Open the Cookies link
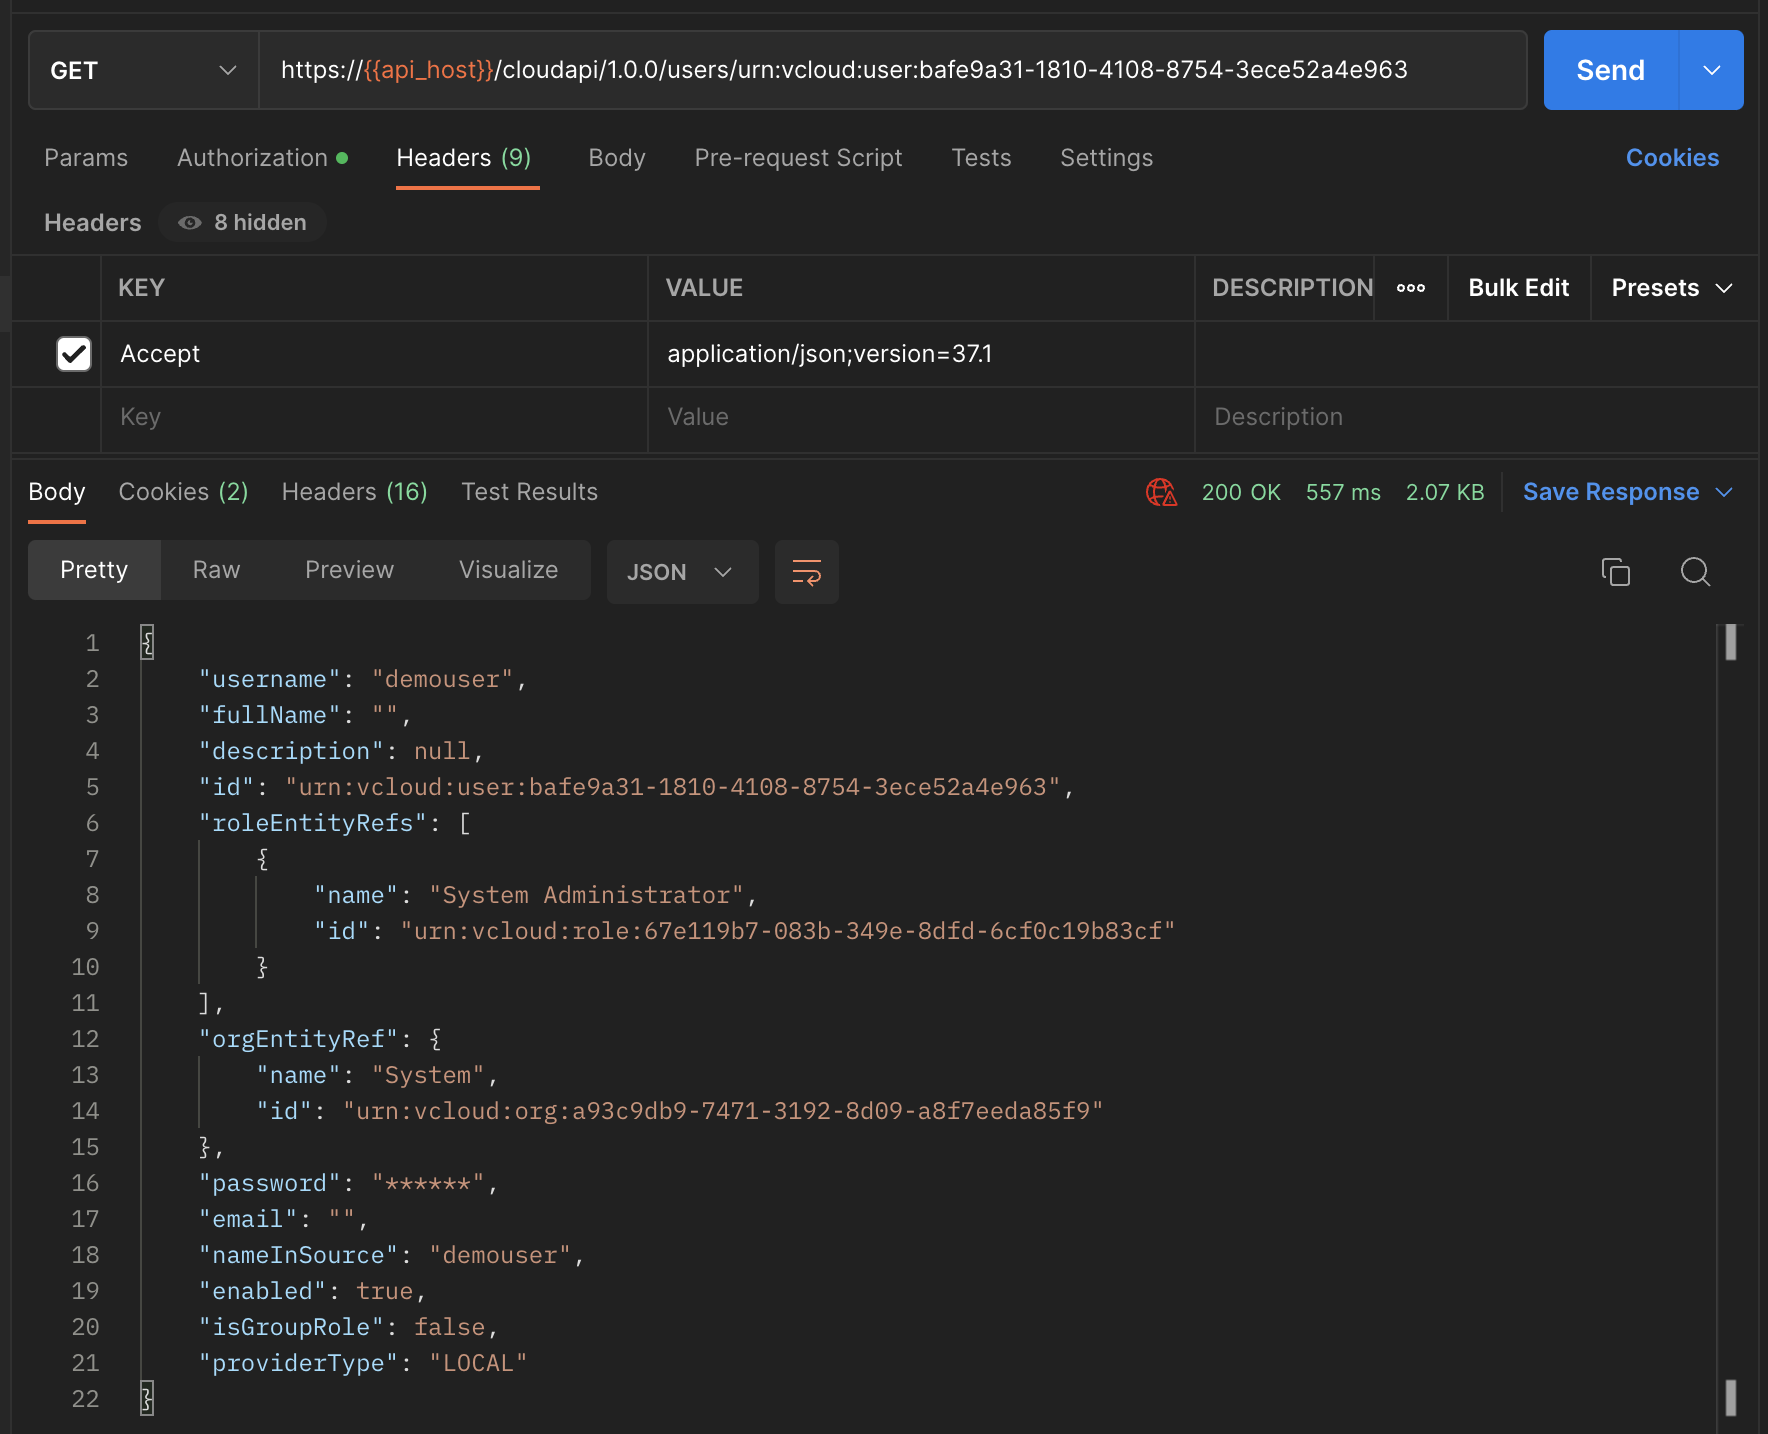The width and height of the screenshot is (1768, 1434). (x=1672, y=158)
